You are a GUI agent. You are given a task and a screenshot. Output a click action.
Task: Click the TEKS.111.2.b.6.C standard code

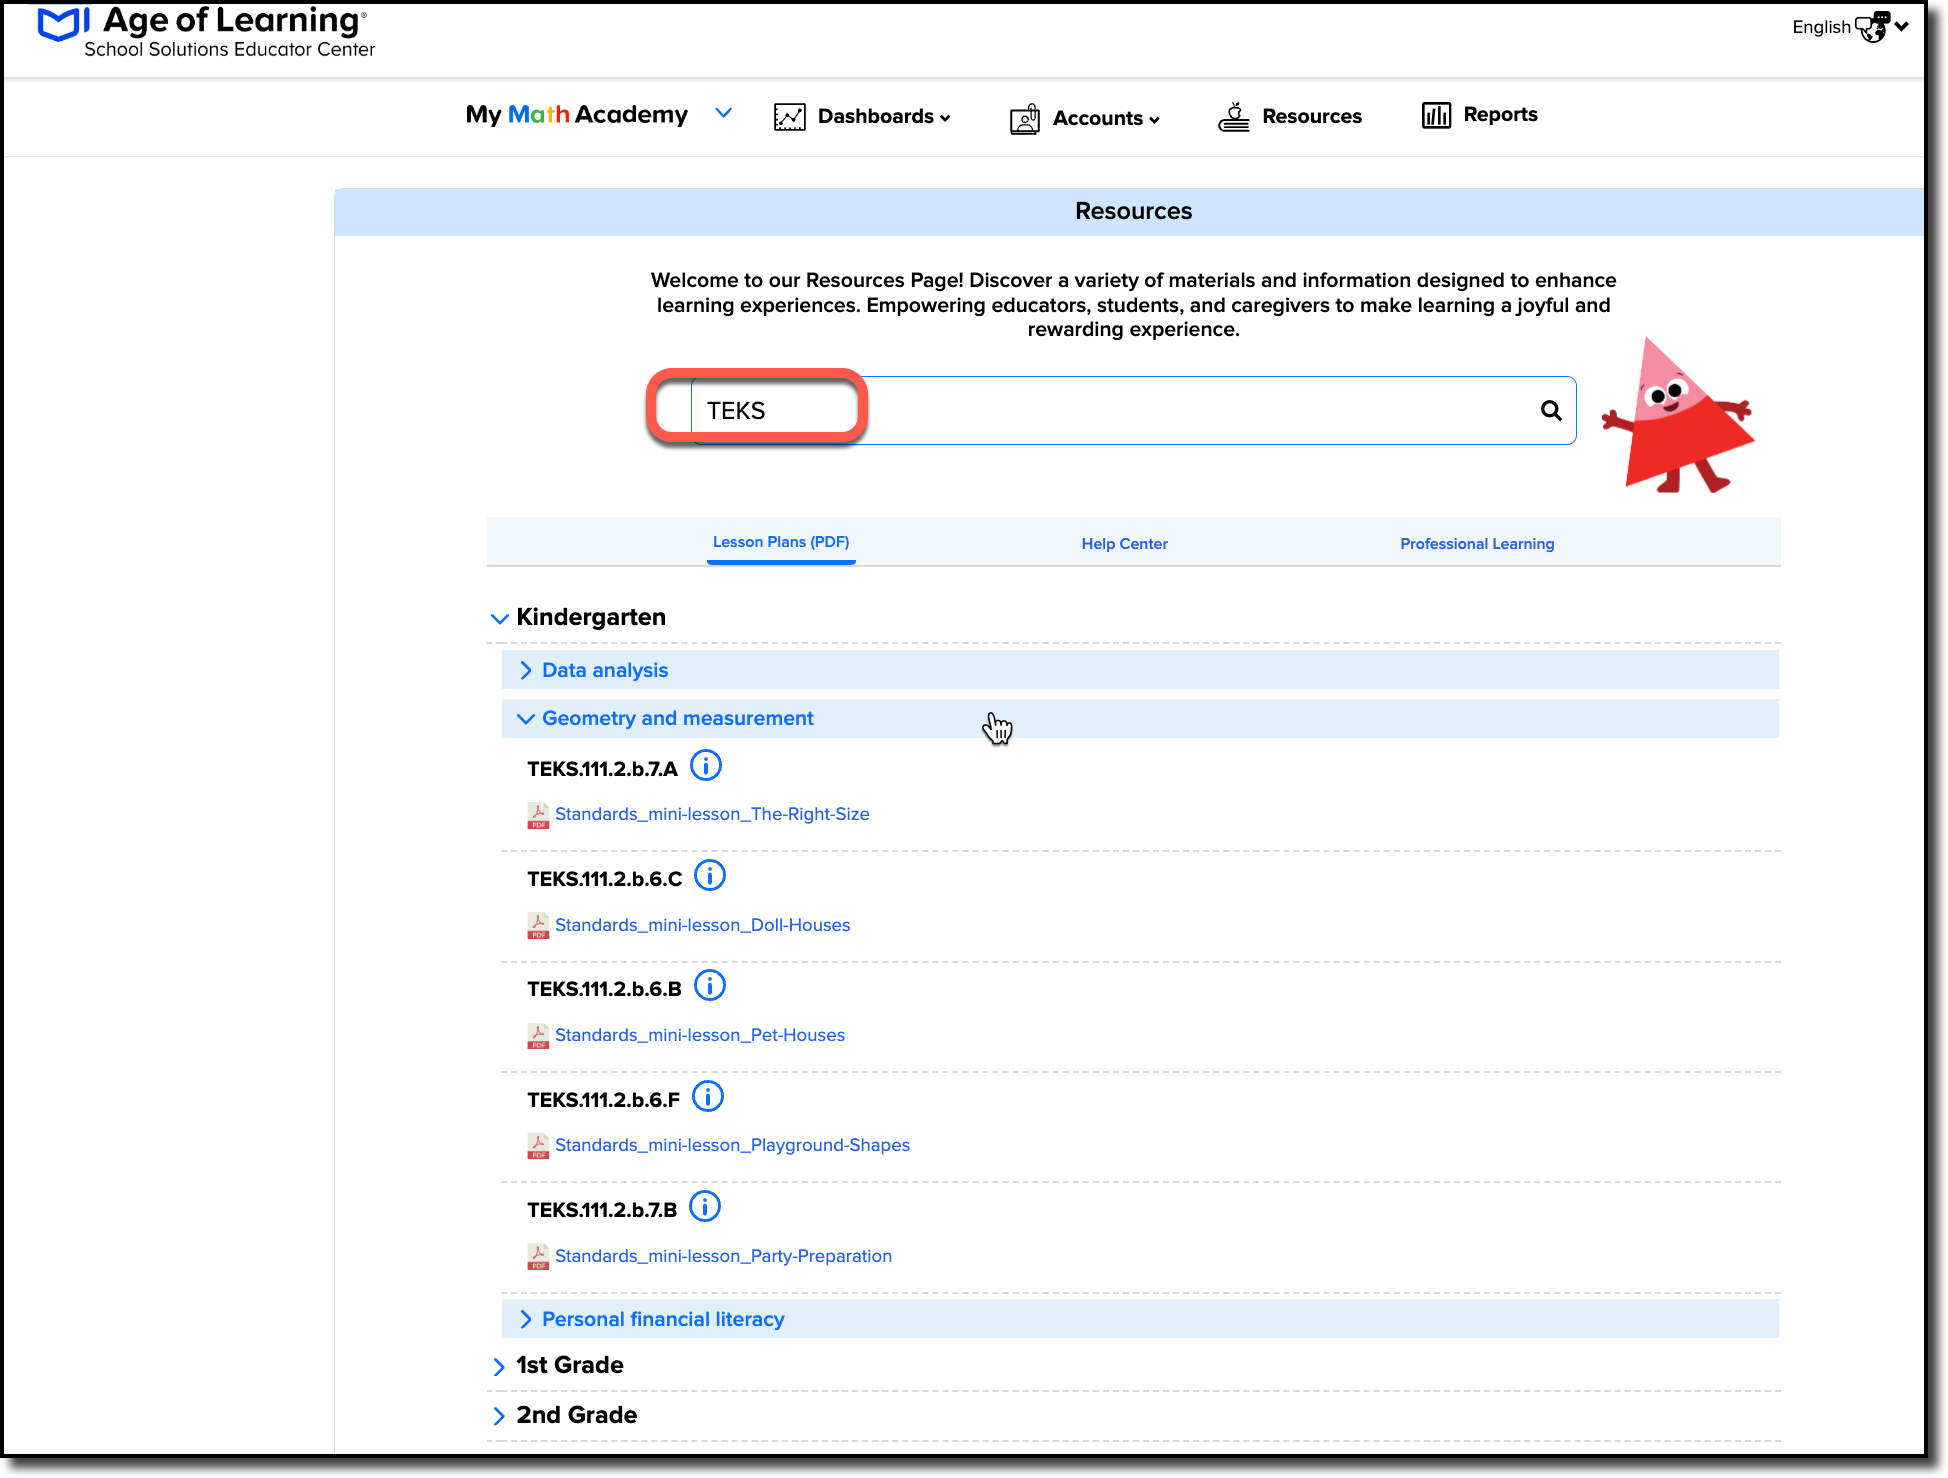pos(604,879)
